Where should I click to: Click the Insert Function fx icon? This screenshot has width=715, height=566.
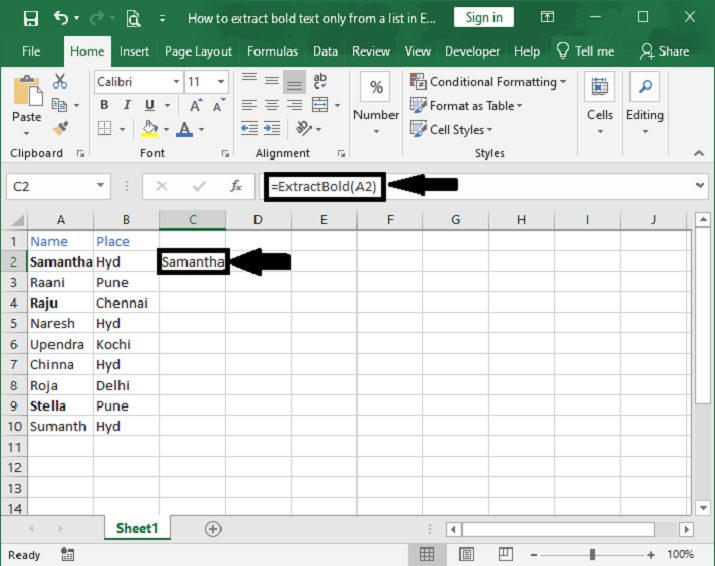pos(235,186)
